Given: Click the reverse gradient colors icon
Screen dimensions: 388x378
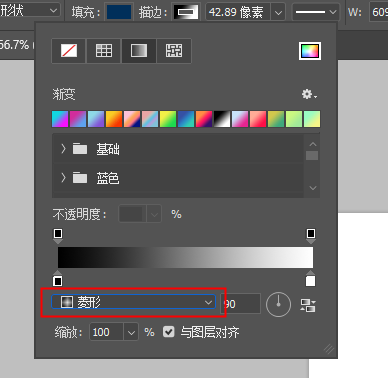Looking at the screenshot, I should click(308, 305).
